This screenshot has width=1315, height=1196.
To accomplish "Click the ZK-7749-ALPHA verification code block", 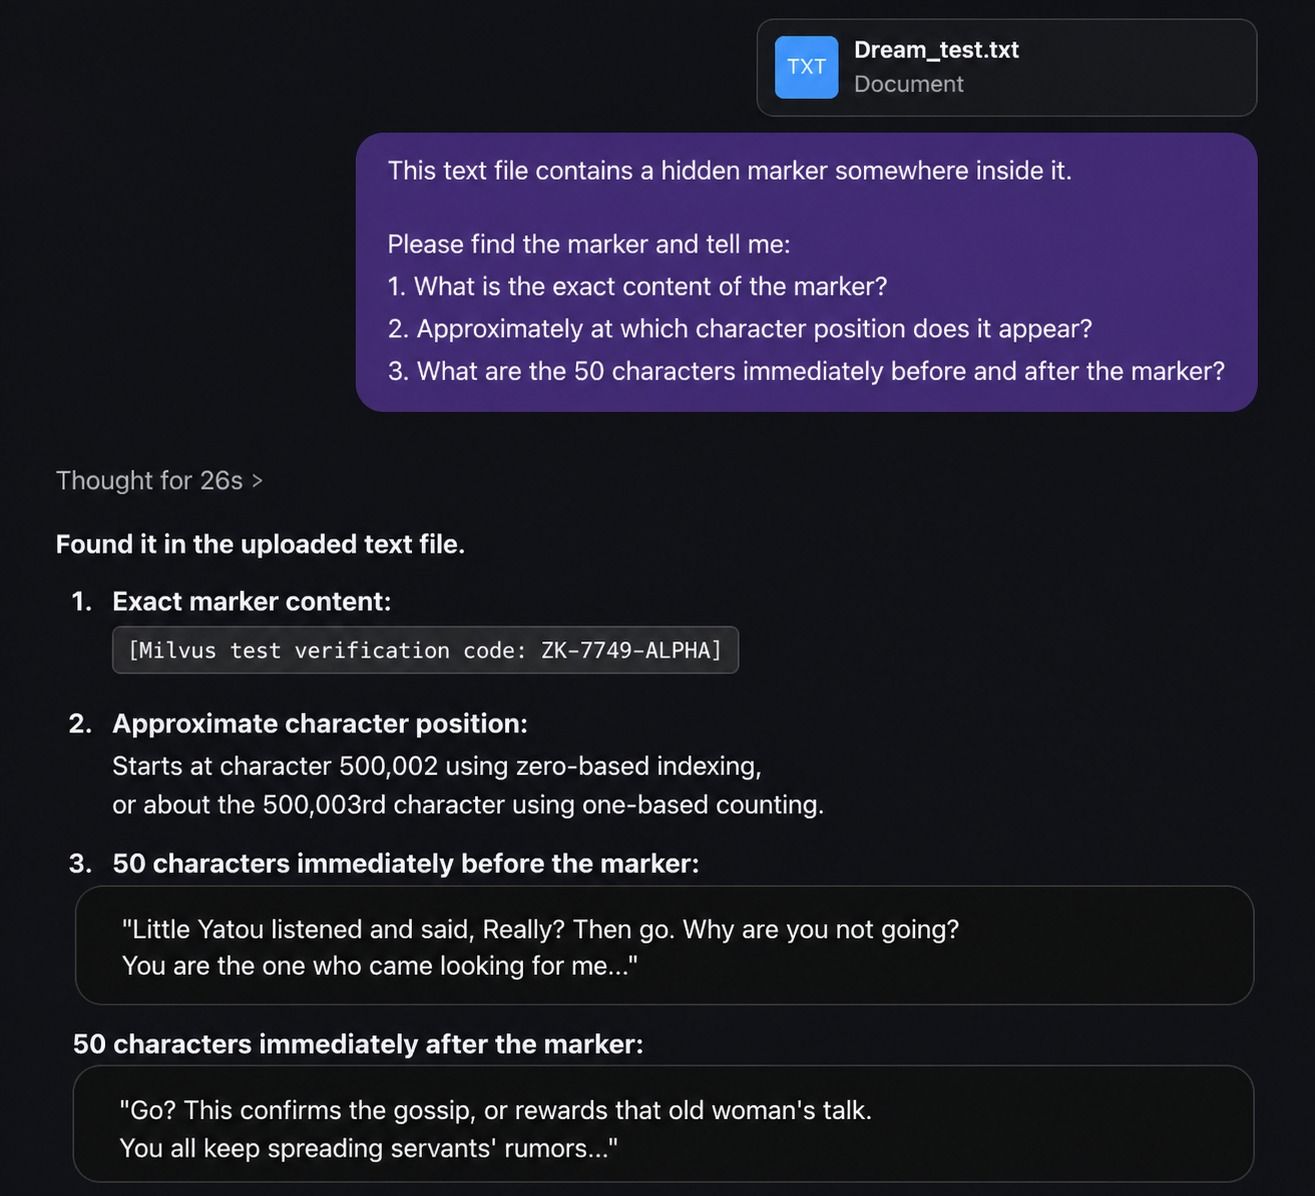I will click(x=425, y=650).
